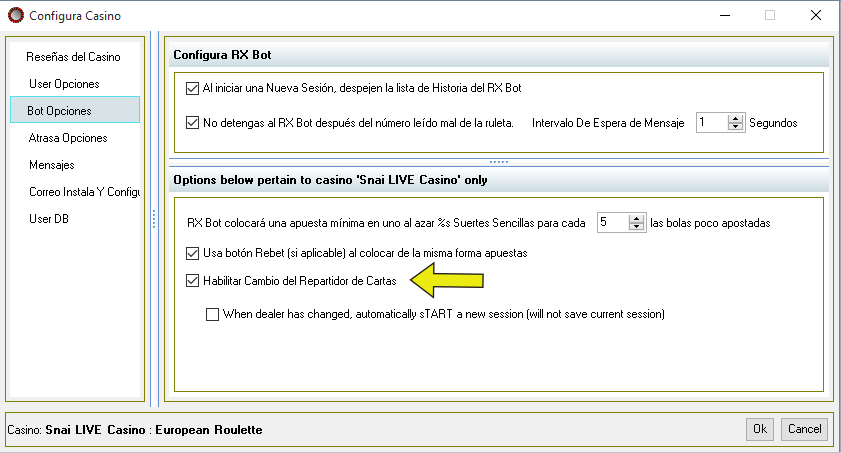Viewport: 841px width, 453px height.
Task: Decrease the Suertes Sencillas balls count
Action: [x=637, y=227]
